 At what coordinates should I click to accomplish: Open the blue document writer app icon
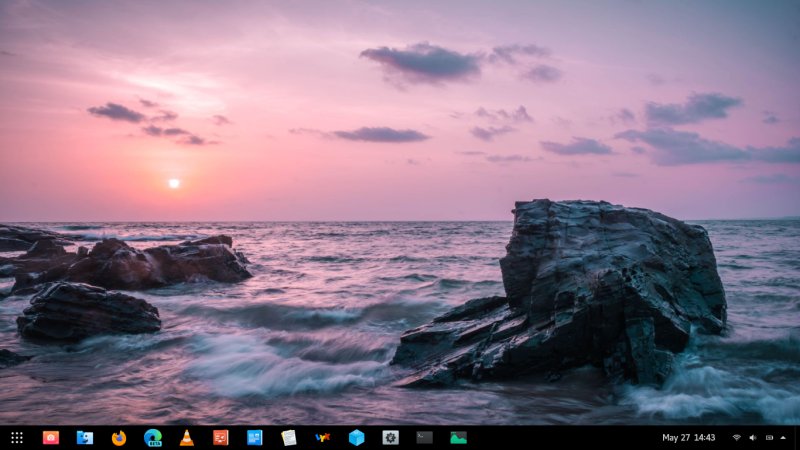255,438
